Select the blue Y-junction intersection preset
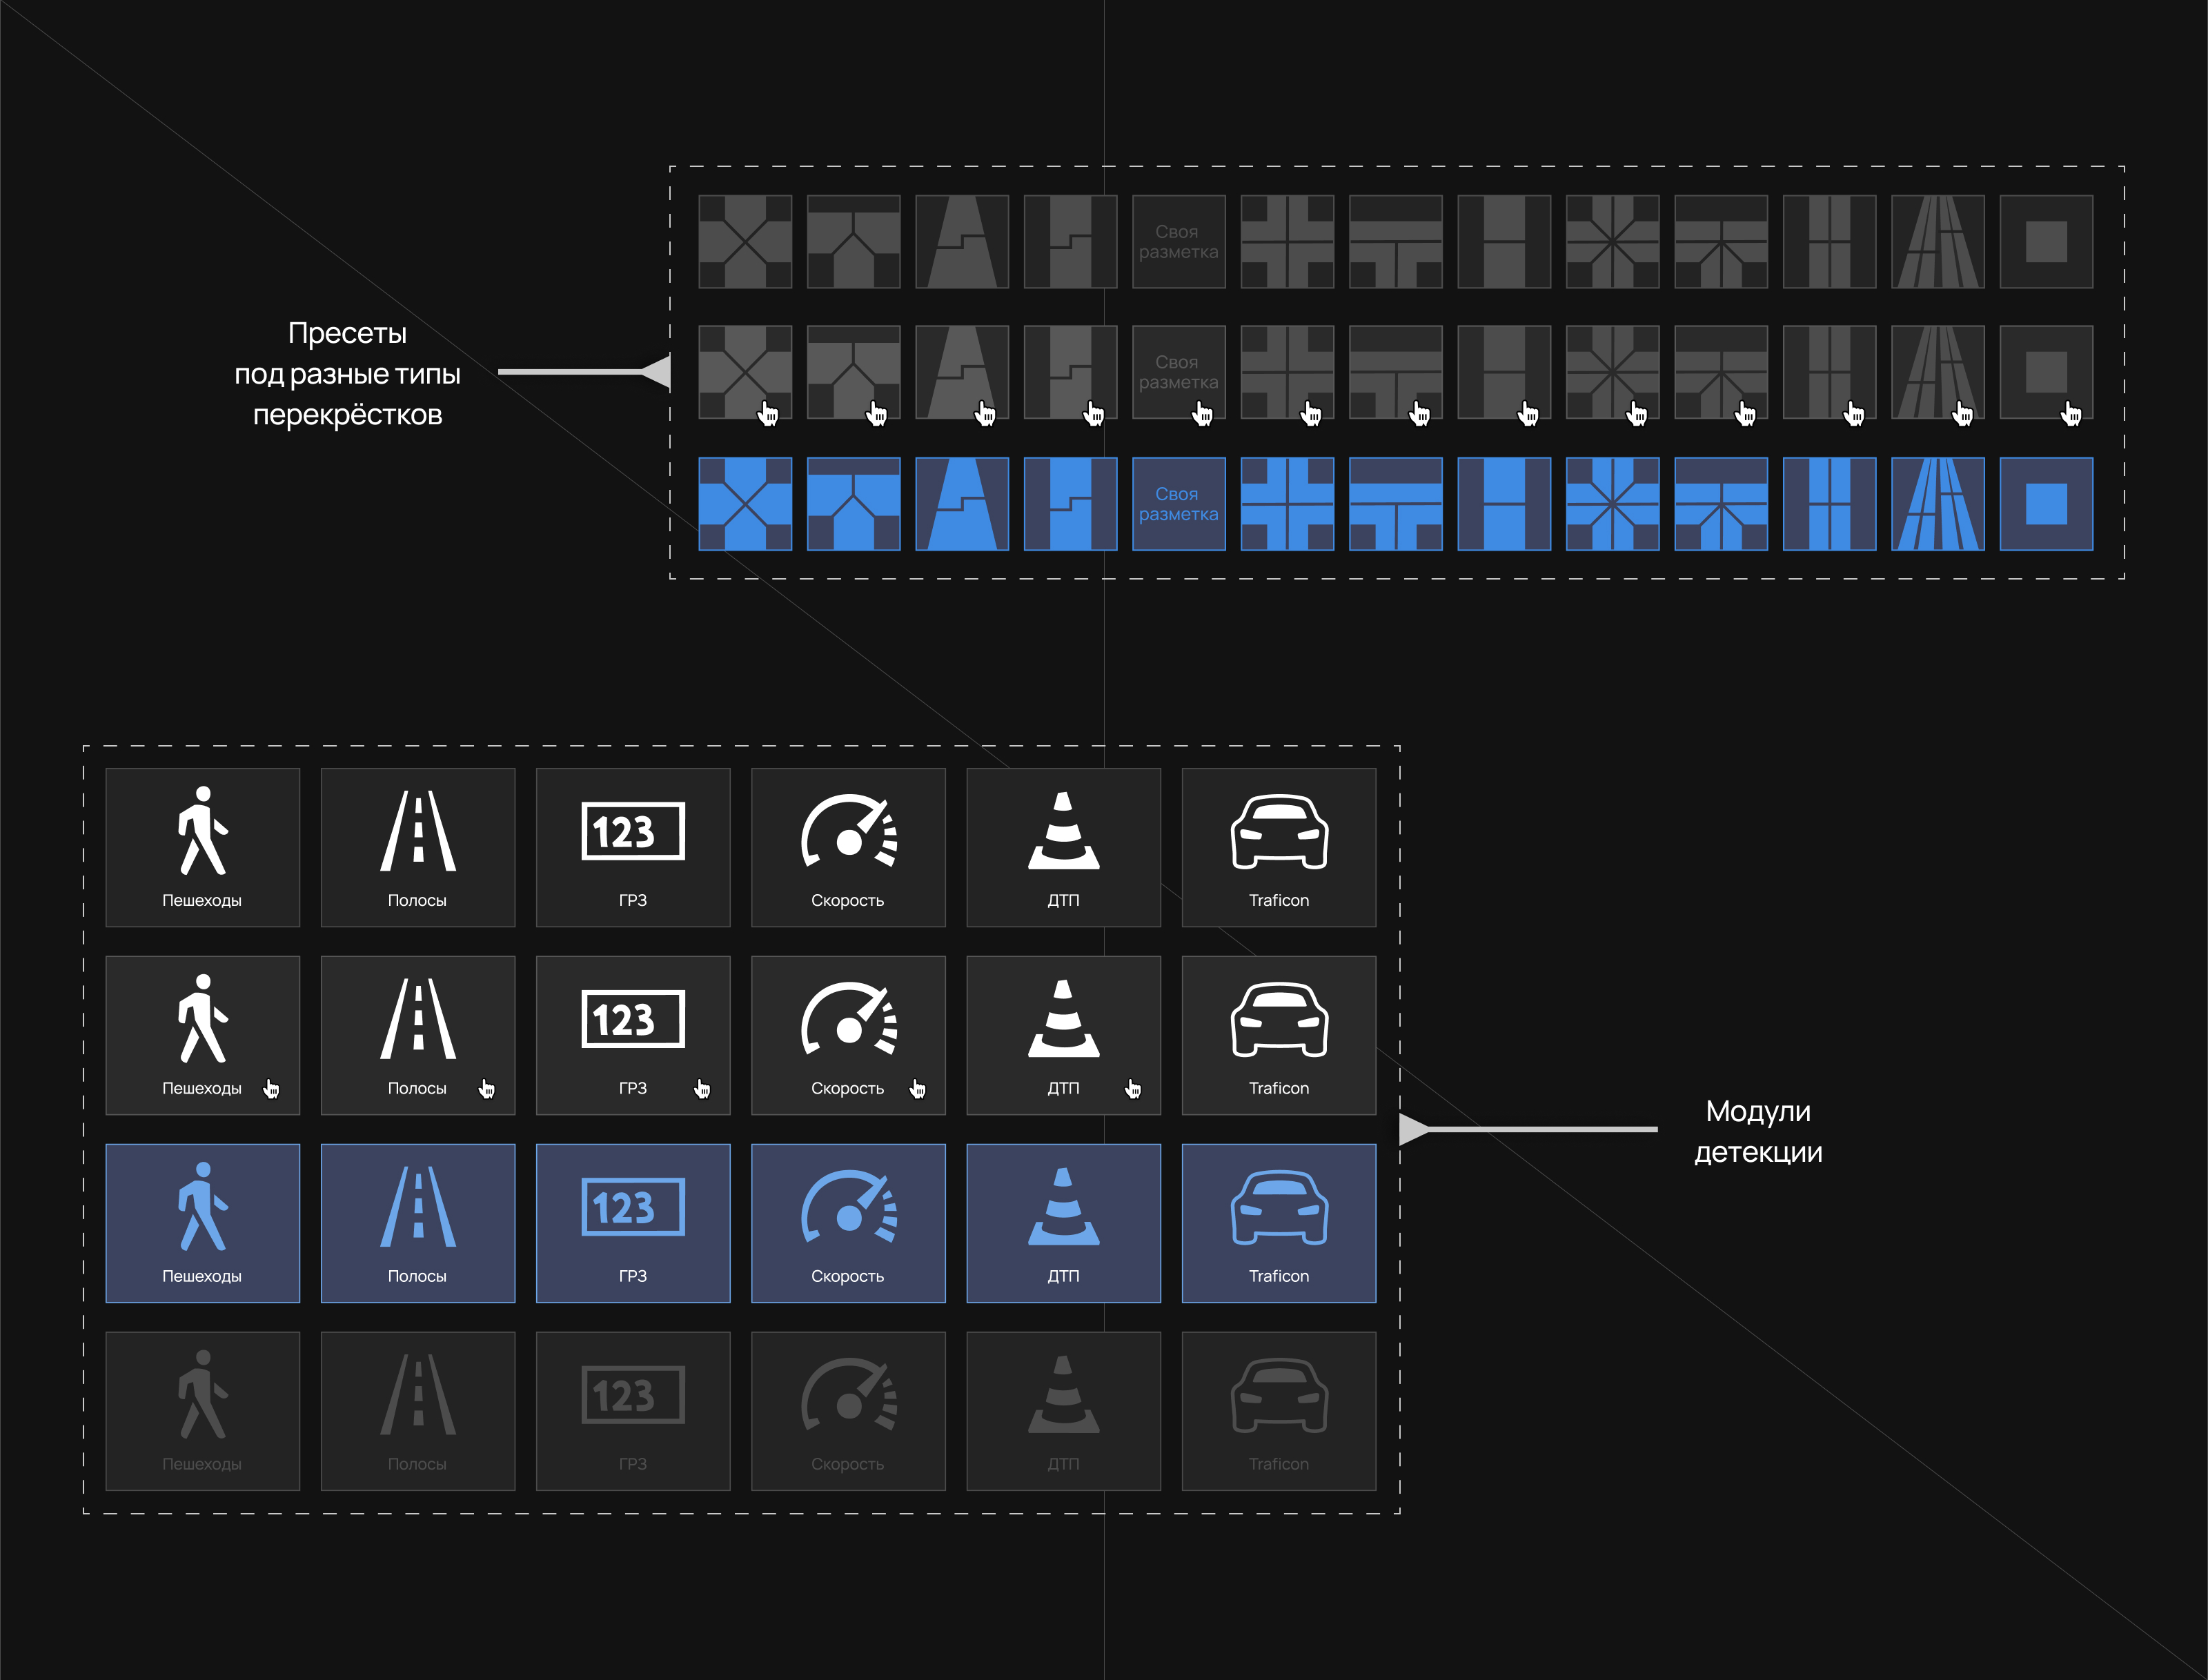The height and width of the screenshot is (1680, 2208). (853, 504)
